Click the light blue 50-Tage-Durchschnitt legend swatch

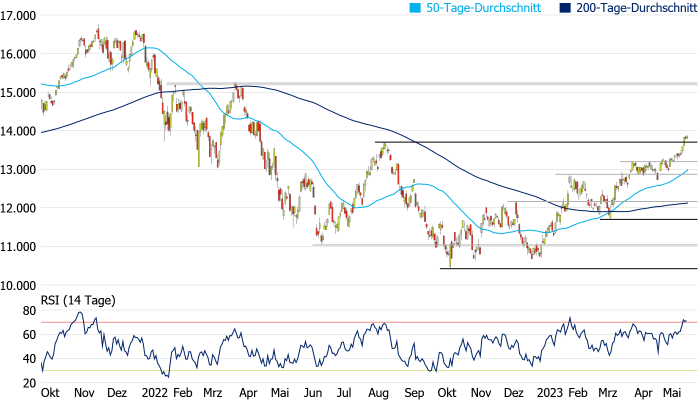[x=412, y=7]
